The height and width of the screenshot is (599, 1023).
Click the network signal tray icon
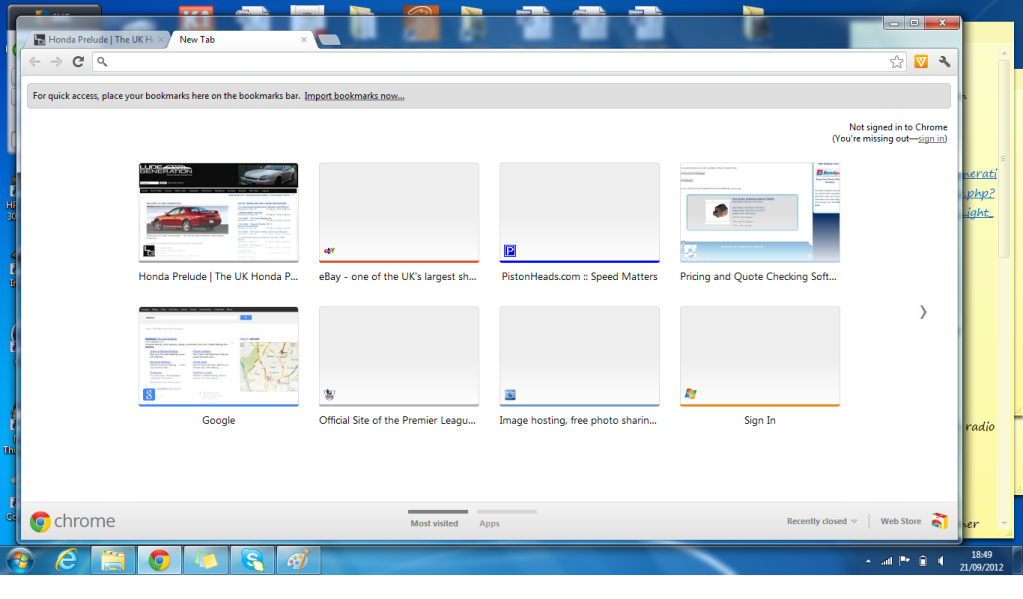(886, 561)
